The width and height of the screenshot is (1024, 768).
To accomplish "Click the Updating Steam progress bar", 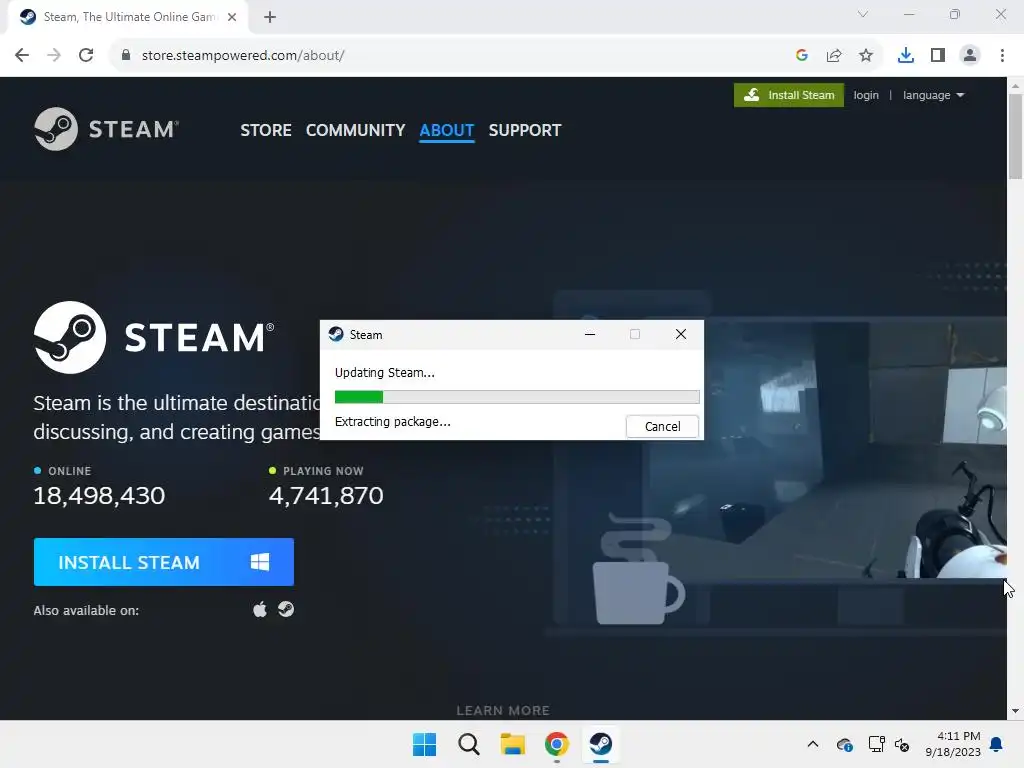I will (x=517, y=396).
